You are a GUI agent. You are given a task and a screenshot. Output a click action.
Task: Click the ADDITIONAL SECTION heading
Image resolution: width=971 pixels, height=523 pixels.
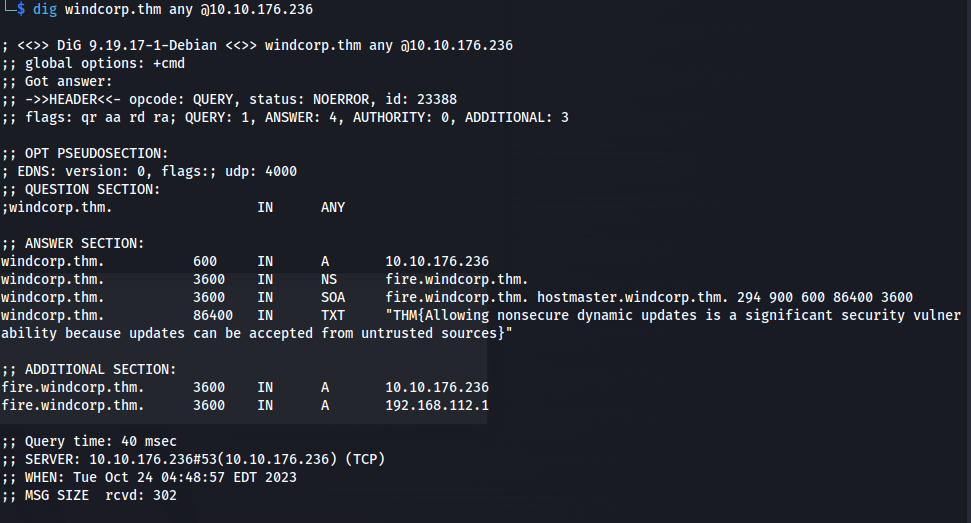coord(100,369)
